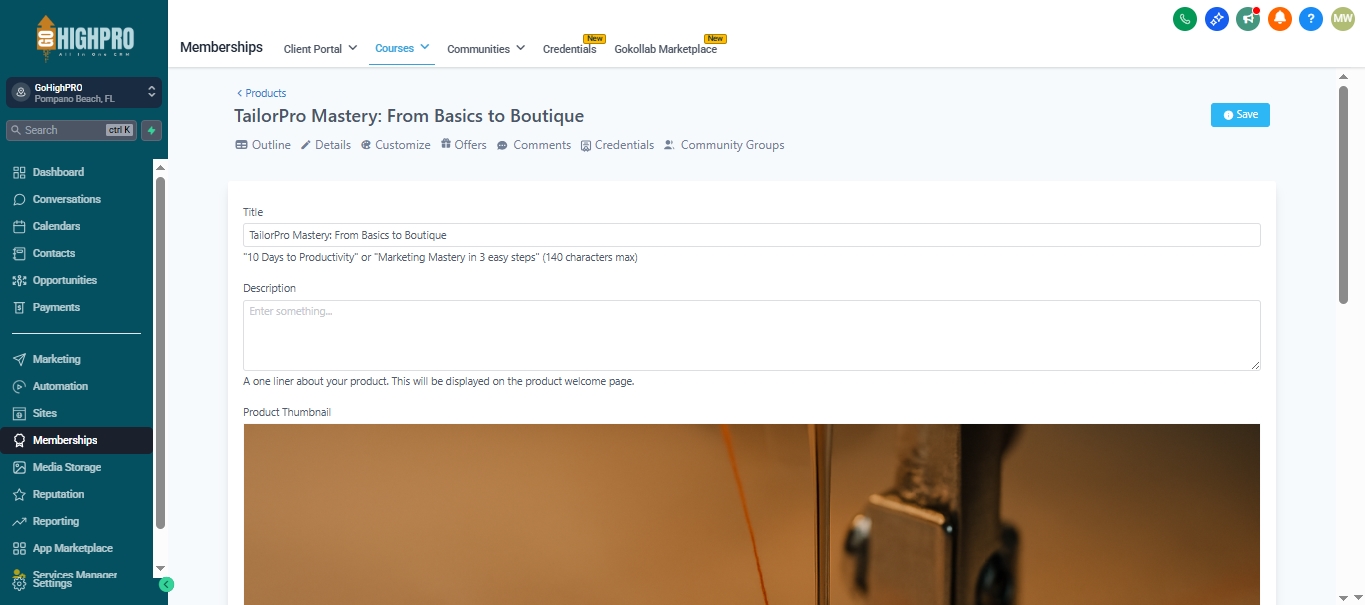Screen dimensions: 1365x605
Task: Switch to the Community Groups tab
Action: (724, 145)
